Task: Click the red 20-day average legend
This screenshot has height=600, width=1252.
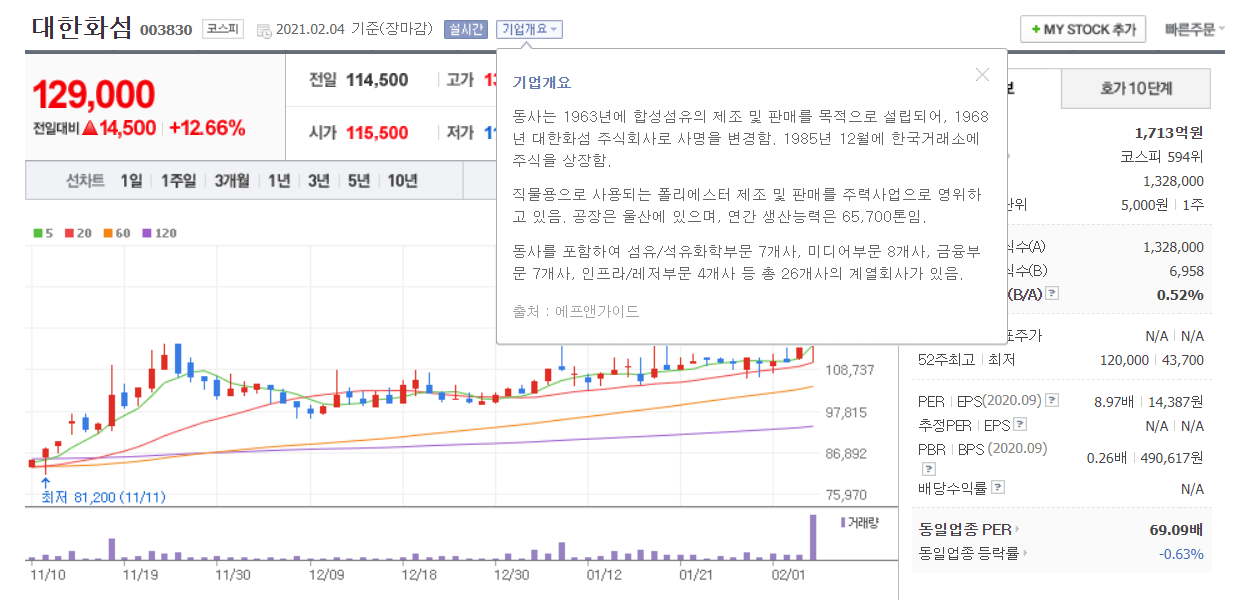Action: coord(78,233)
